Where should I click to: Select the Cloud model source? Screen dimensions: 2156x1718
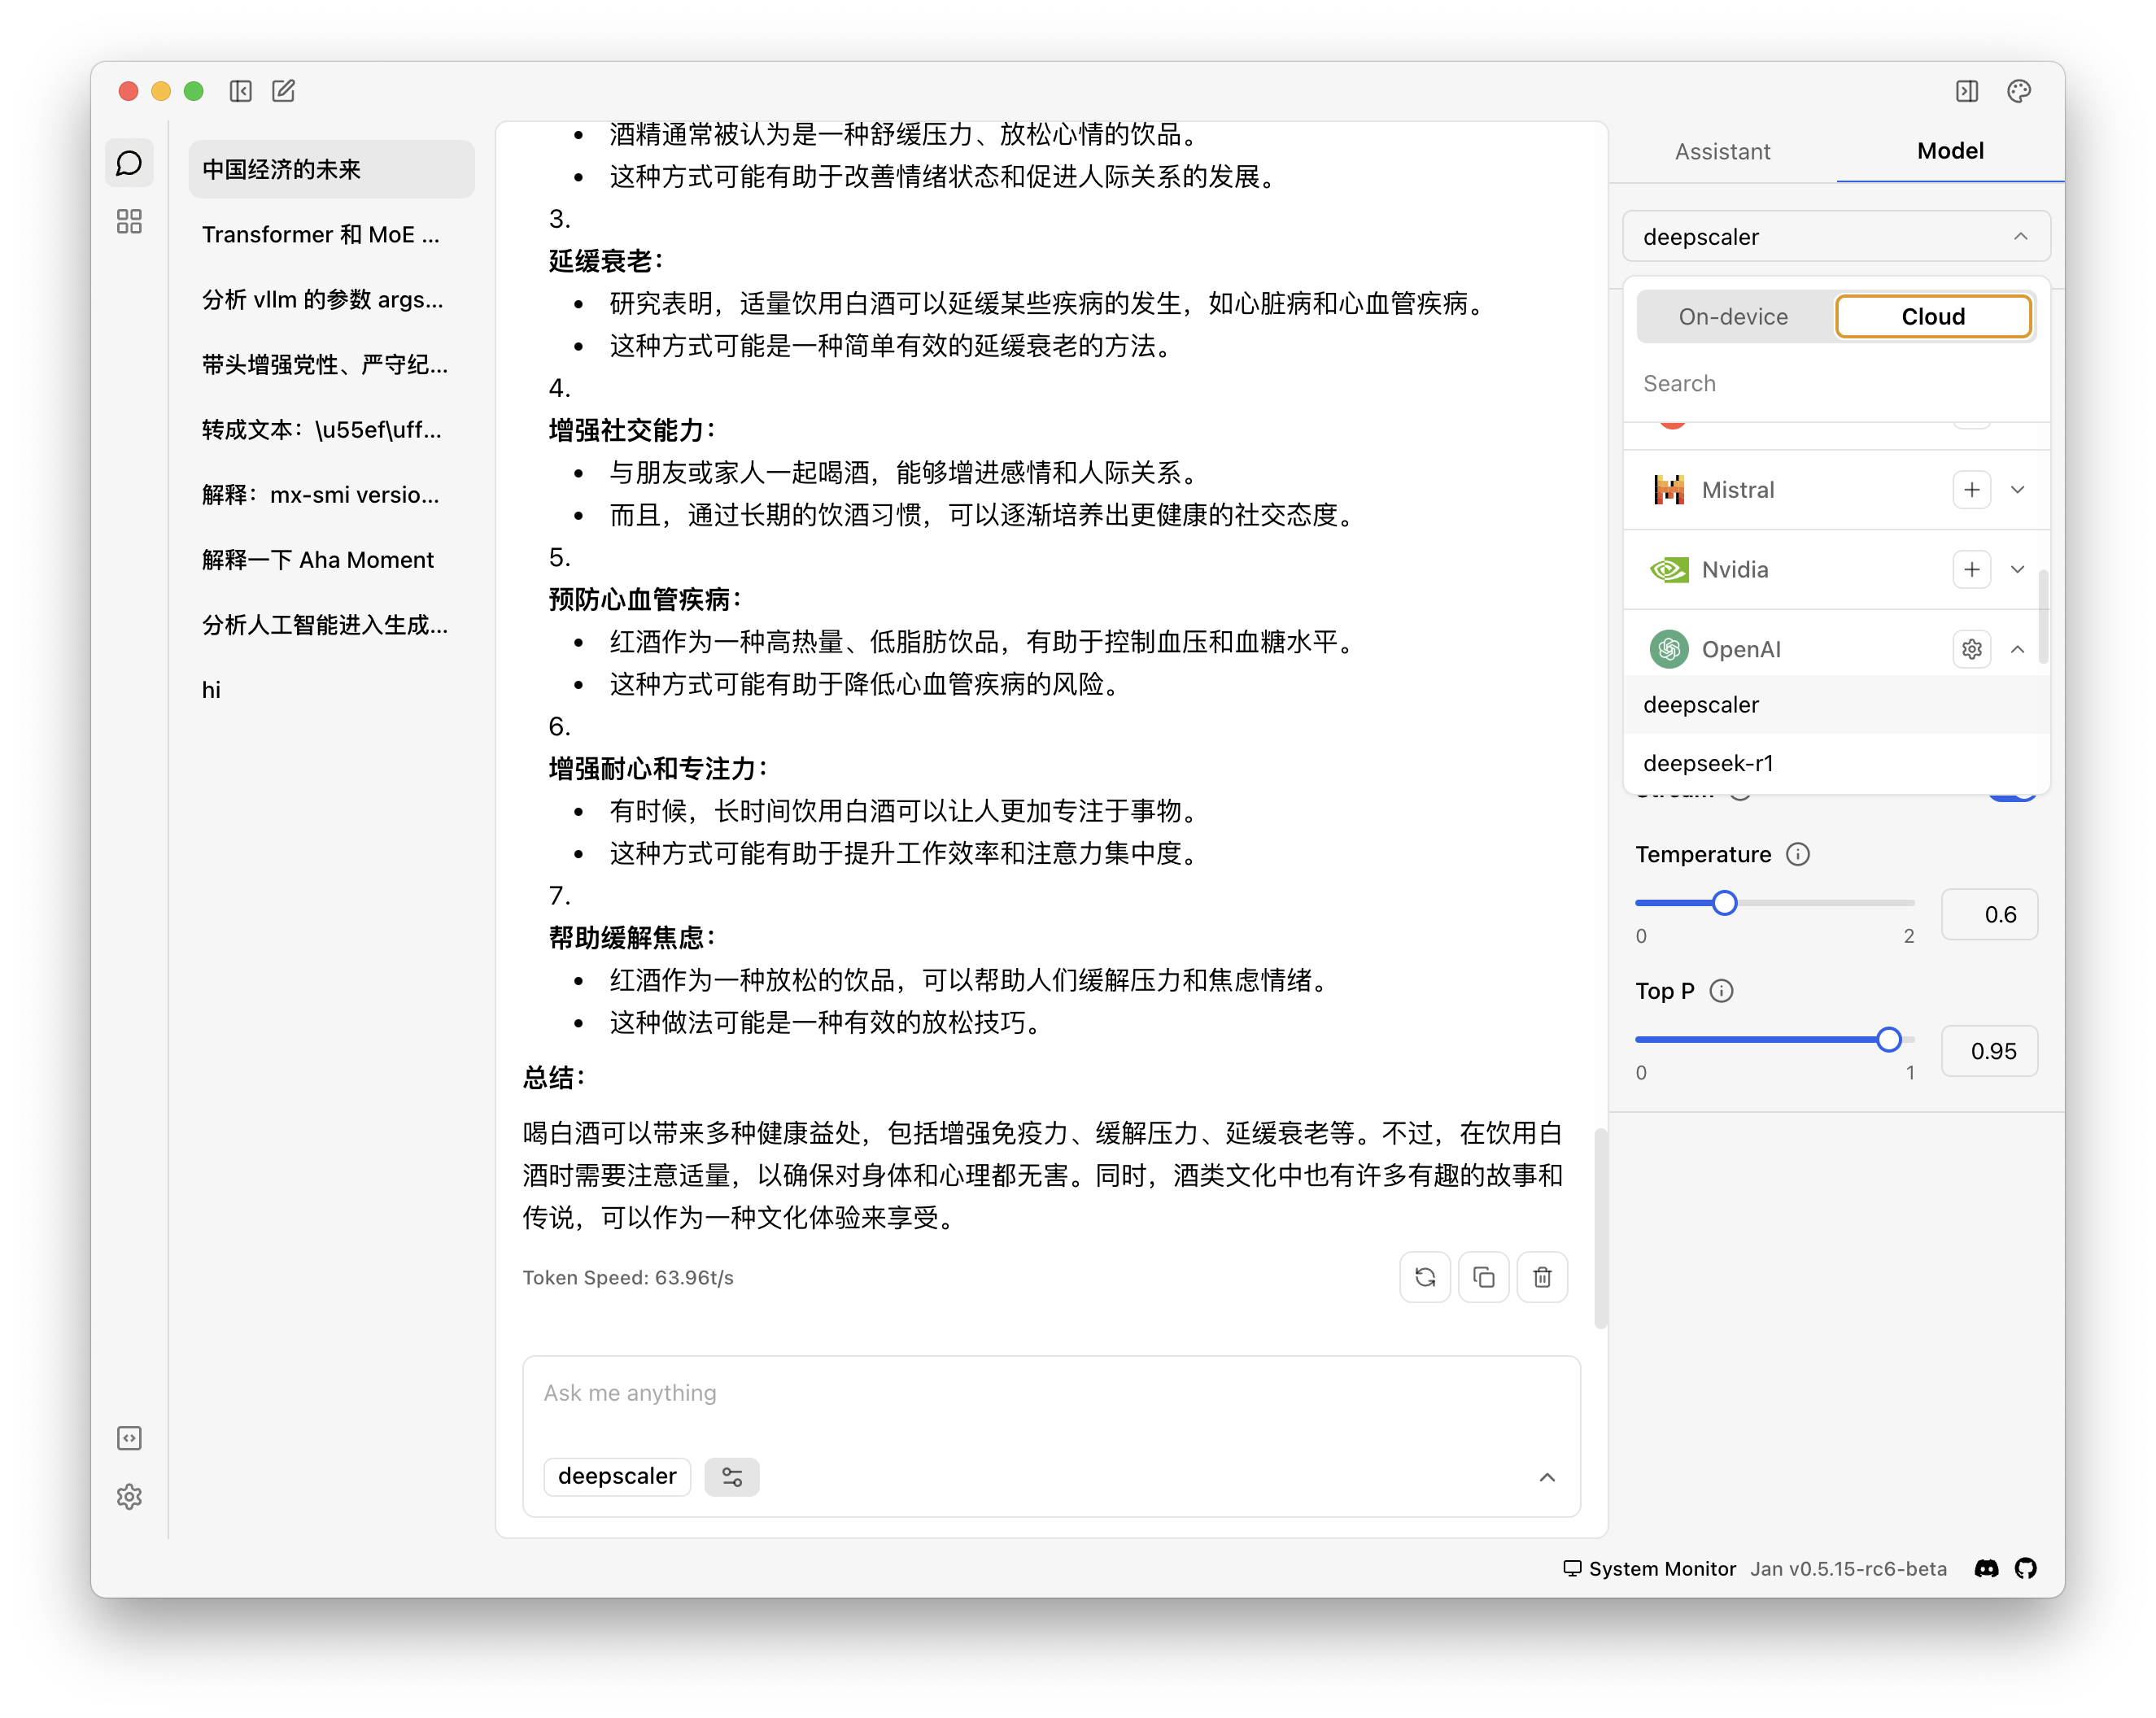point(1932,317)
